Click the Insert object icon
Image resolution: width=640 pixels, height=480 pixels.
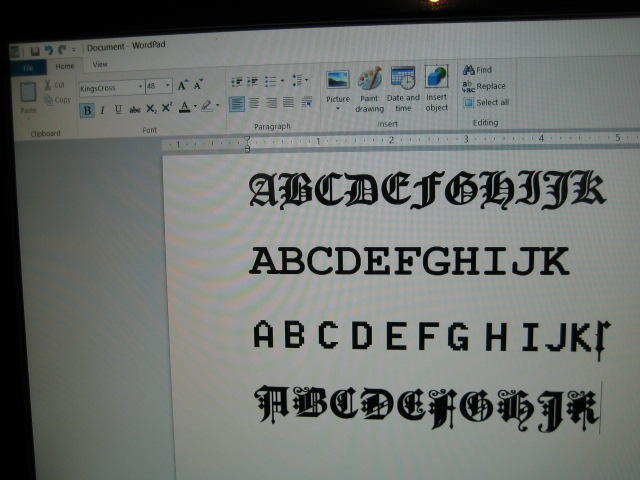[x=436, y=87]
